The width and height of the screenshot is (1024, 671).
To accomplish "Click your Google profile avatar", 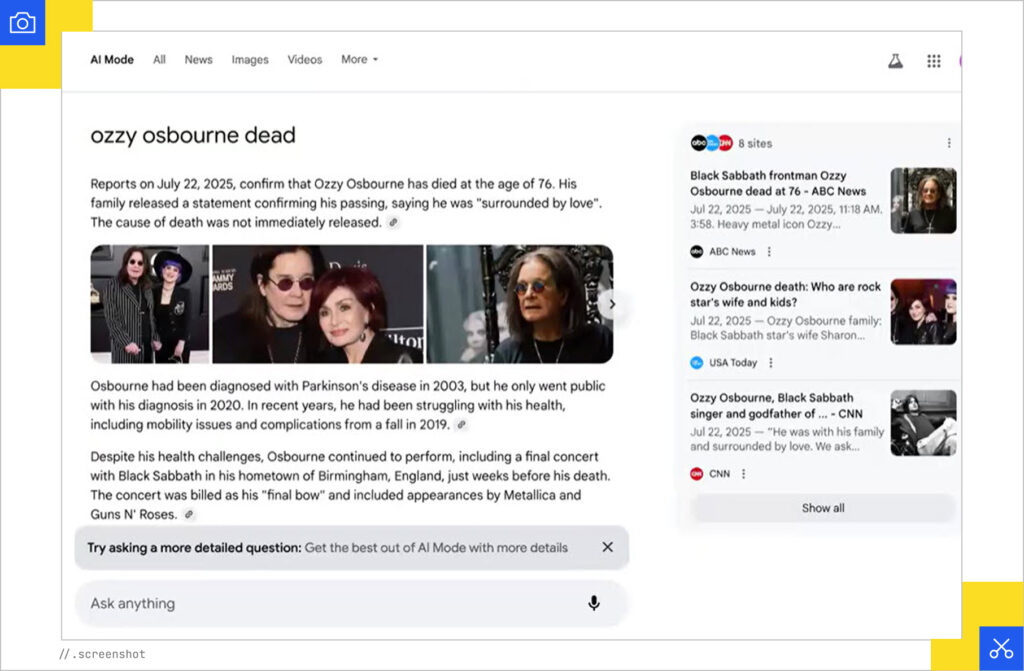I will (x=962, y=60).
